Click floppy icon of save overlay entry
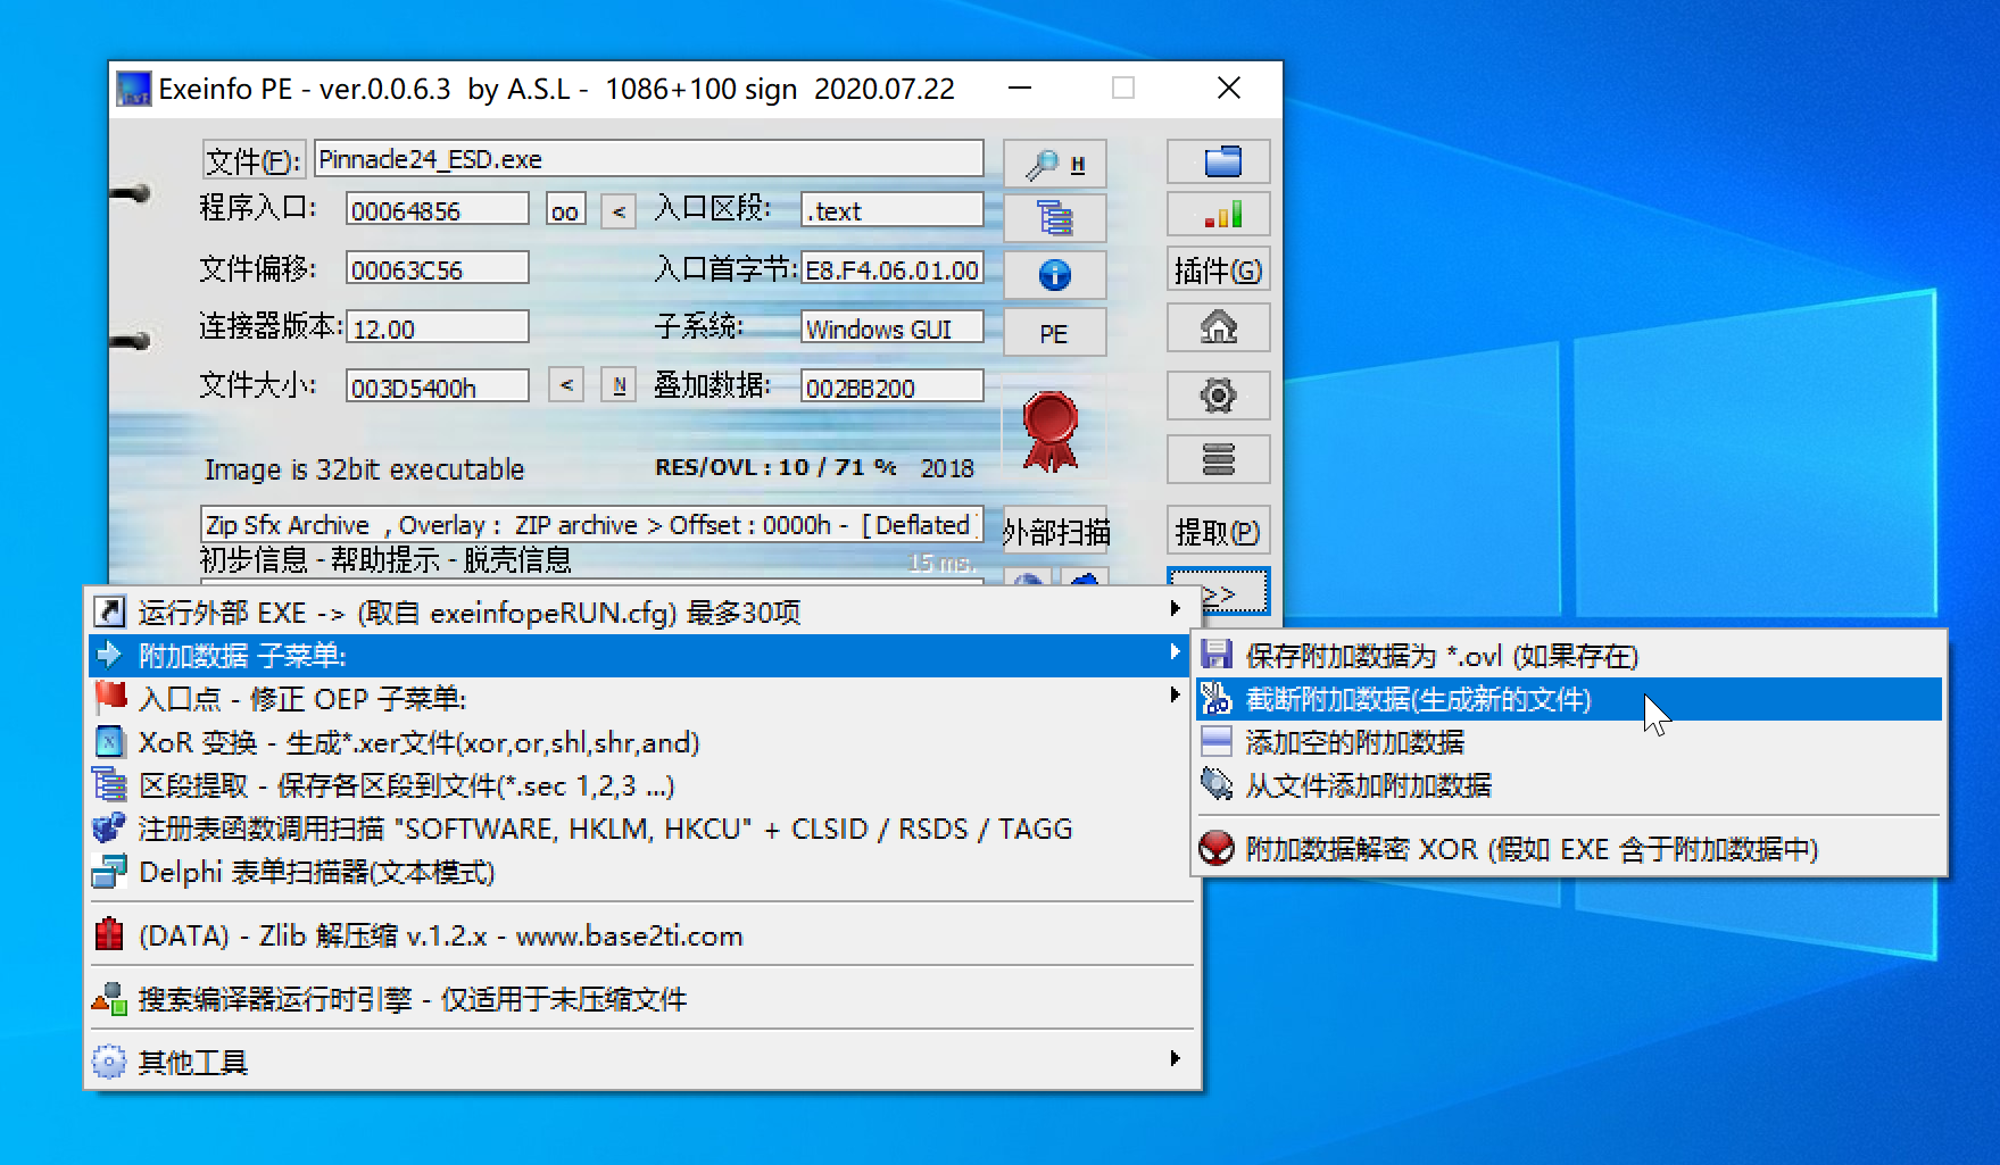Viewport: 2000px width, 1165px height. pyautogui.click(x=1216, y=655)
